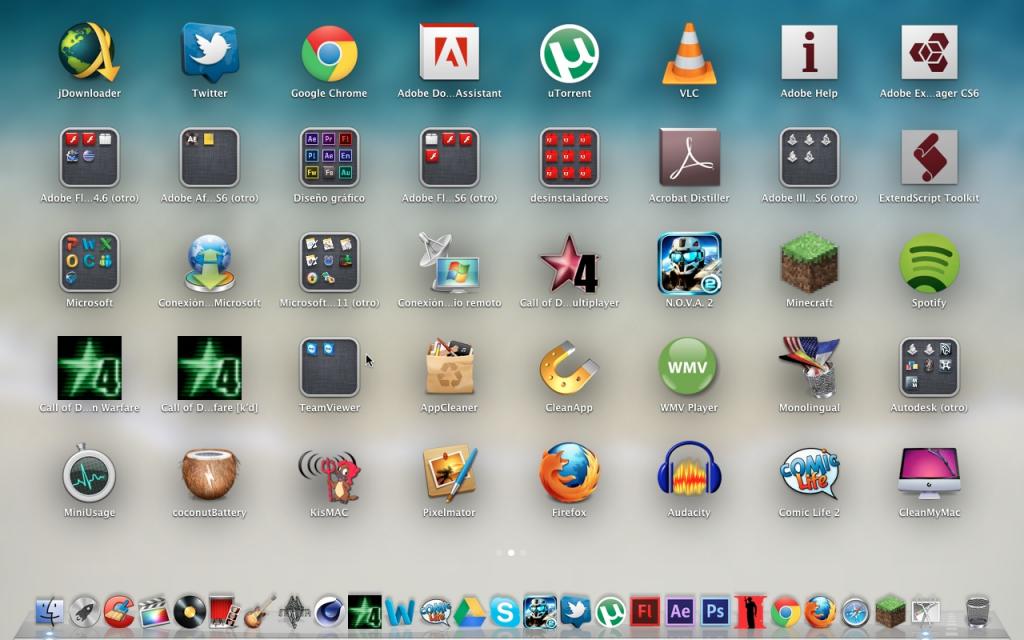Open WMV Player
Image resolution: width=1024 pixels, height=640 pixels.
pyautogui.click(x=688, y=367)
